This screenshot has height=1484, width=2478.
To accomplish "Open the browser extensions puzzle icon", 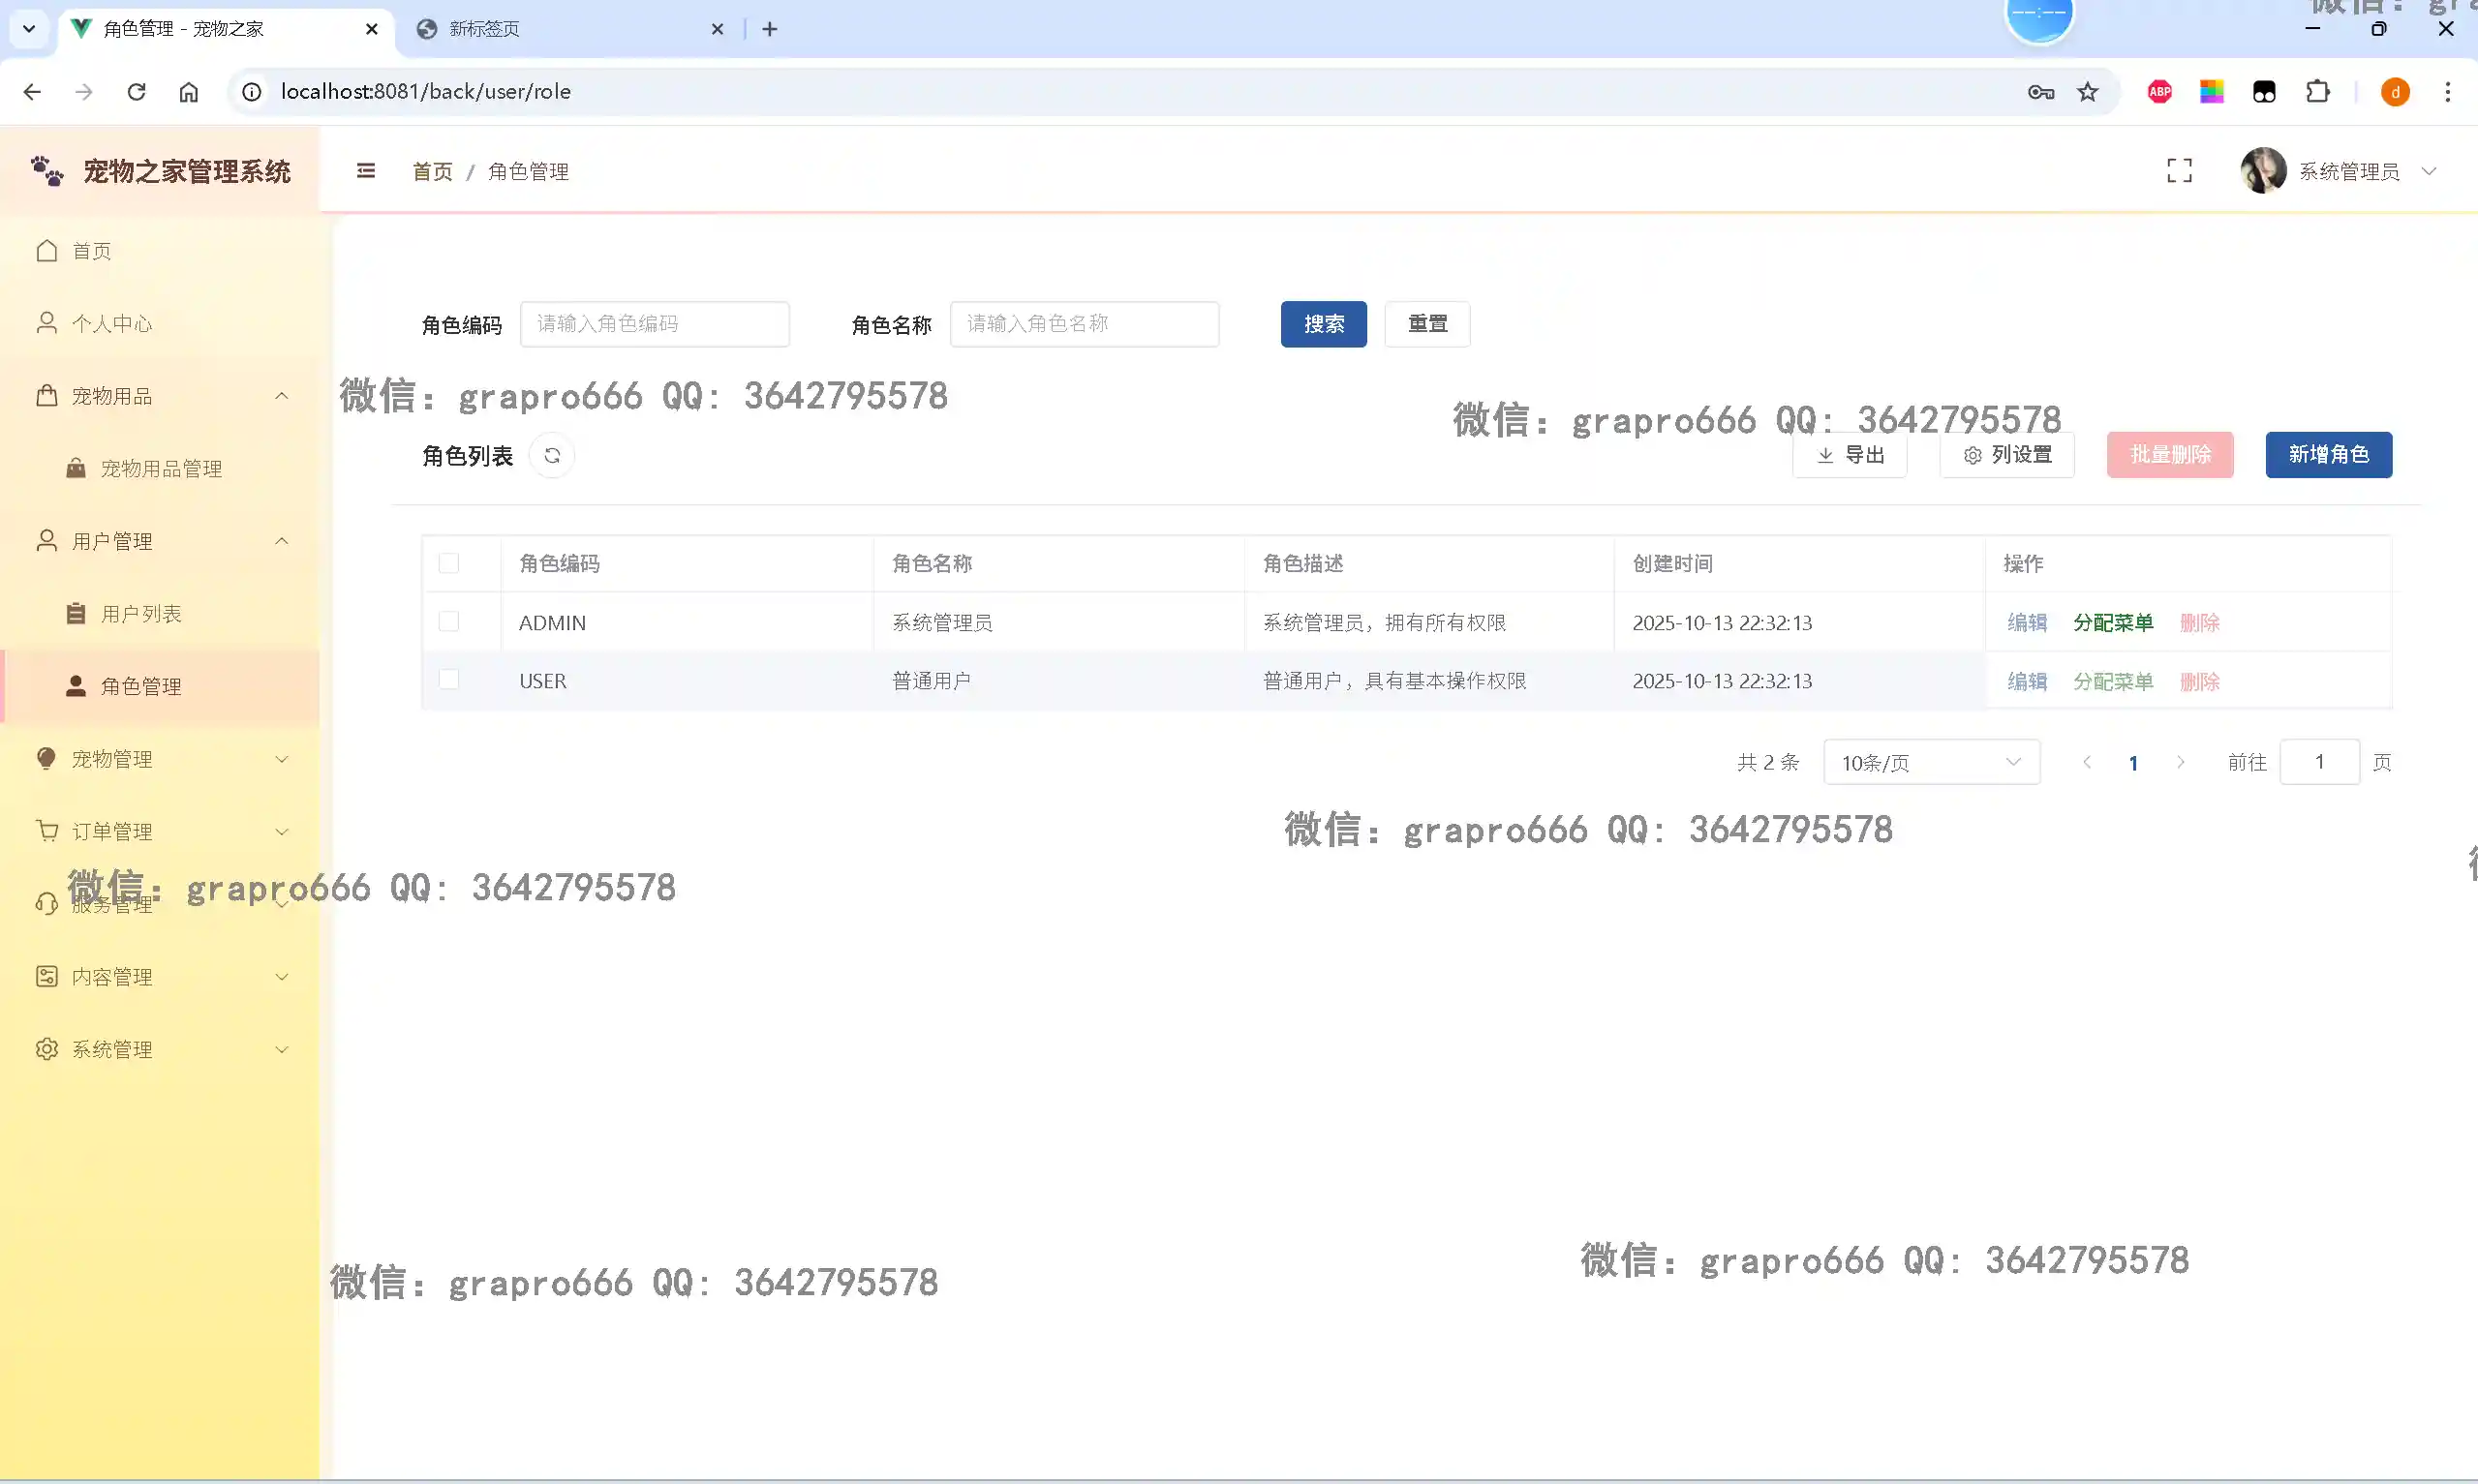I will coord(2317,92).
